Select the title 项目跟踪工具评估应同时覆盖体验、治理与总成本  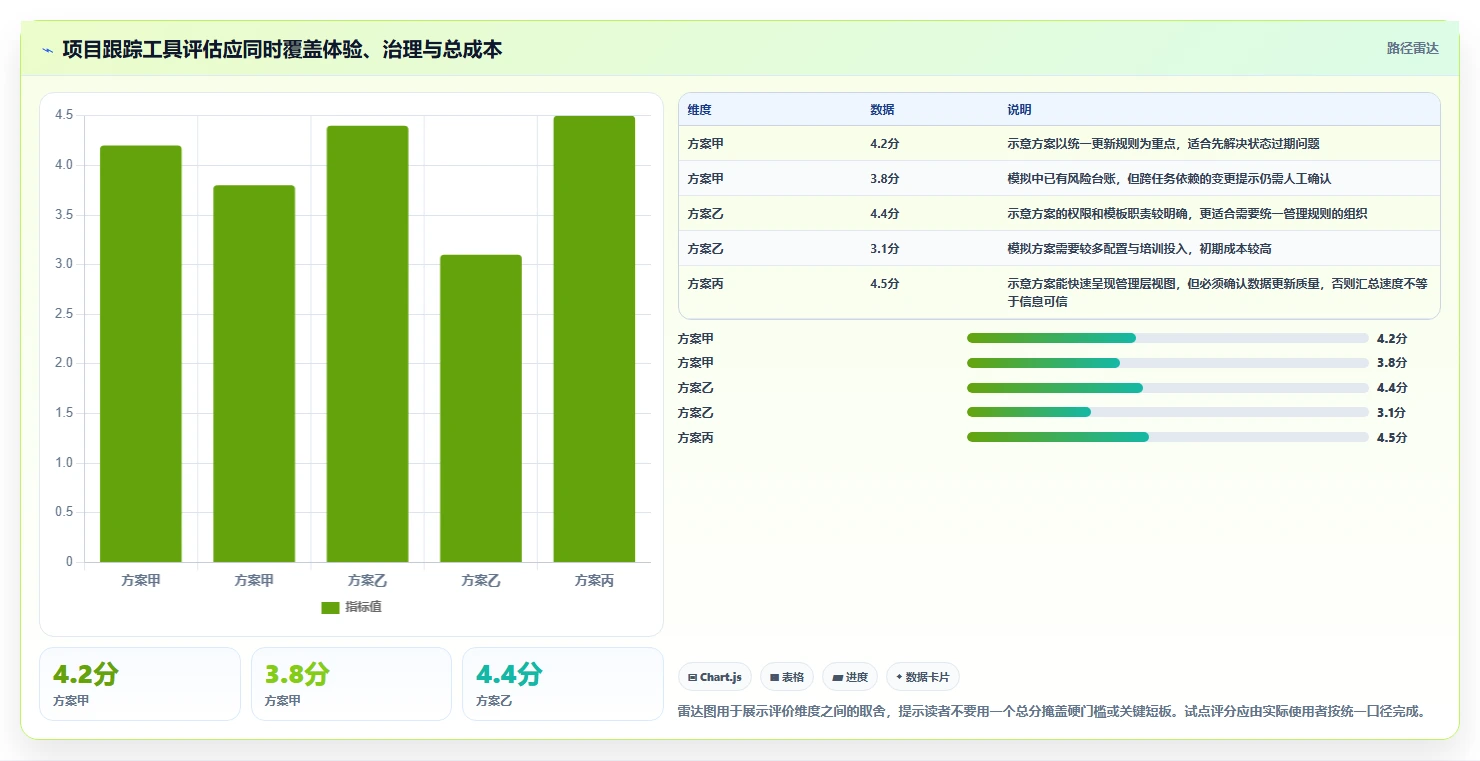click(x=282, y=49)
